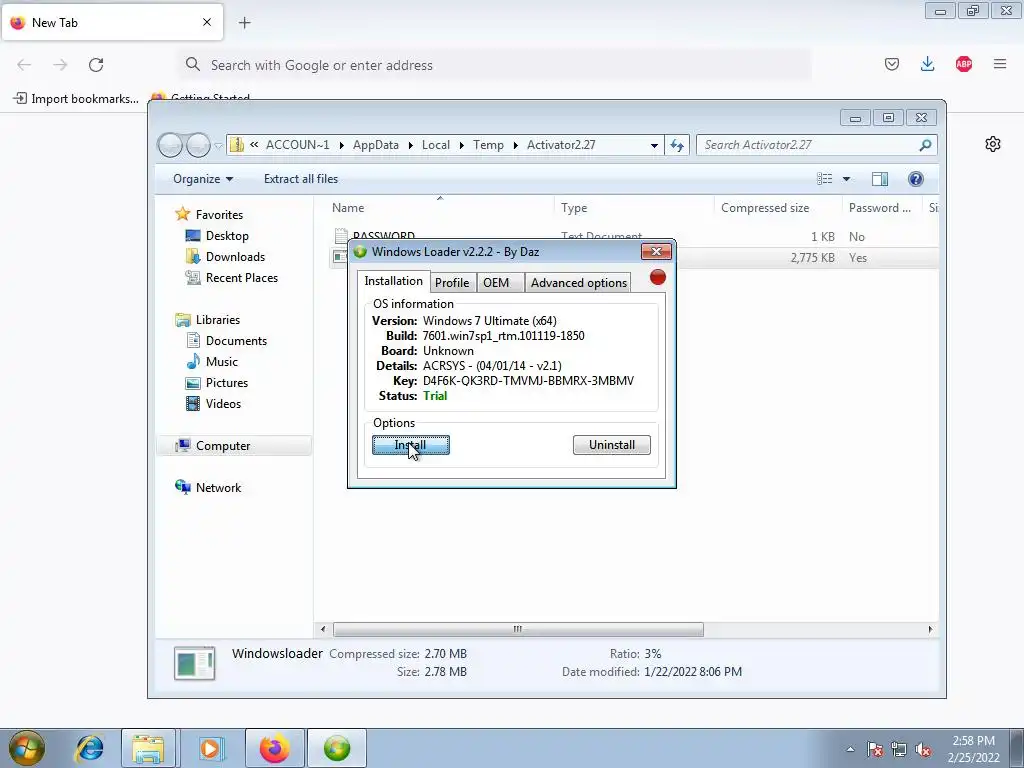Click Temp in the breadcrumb path

(x=488, y=145)
